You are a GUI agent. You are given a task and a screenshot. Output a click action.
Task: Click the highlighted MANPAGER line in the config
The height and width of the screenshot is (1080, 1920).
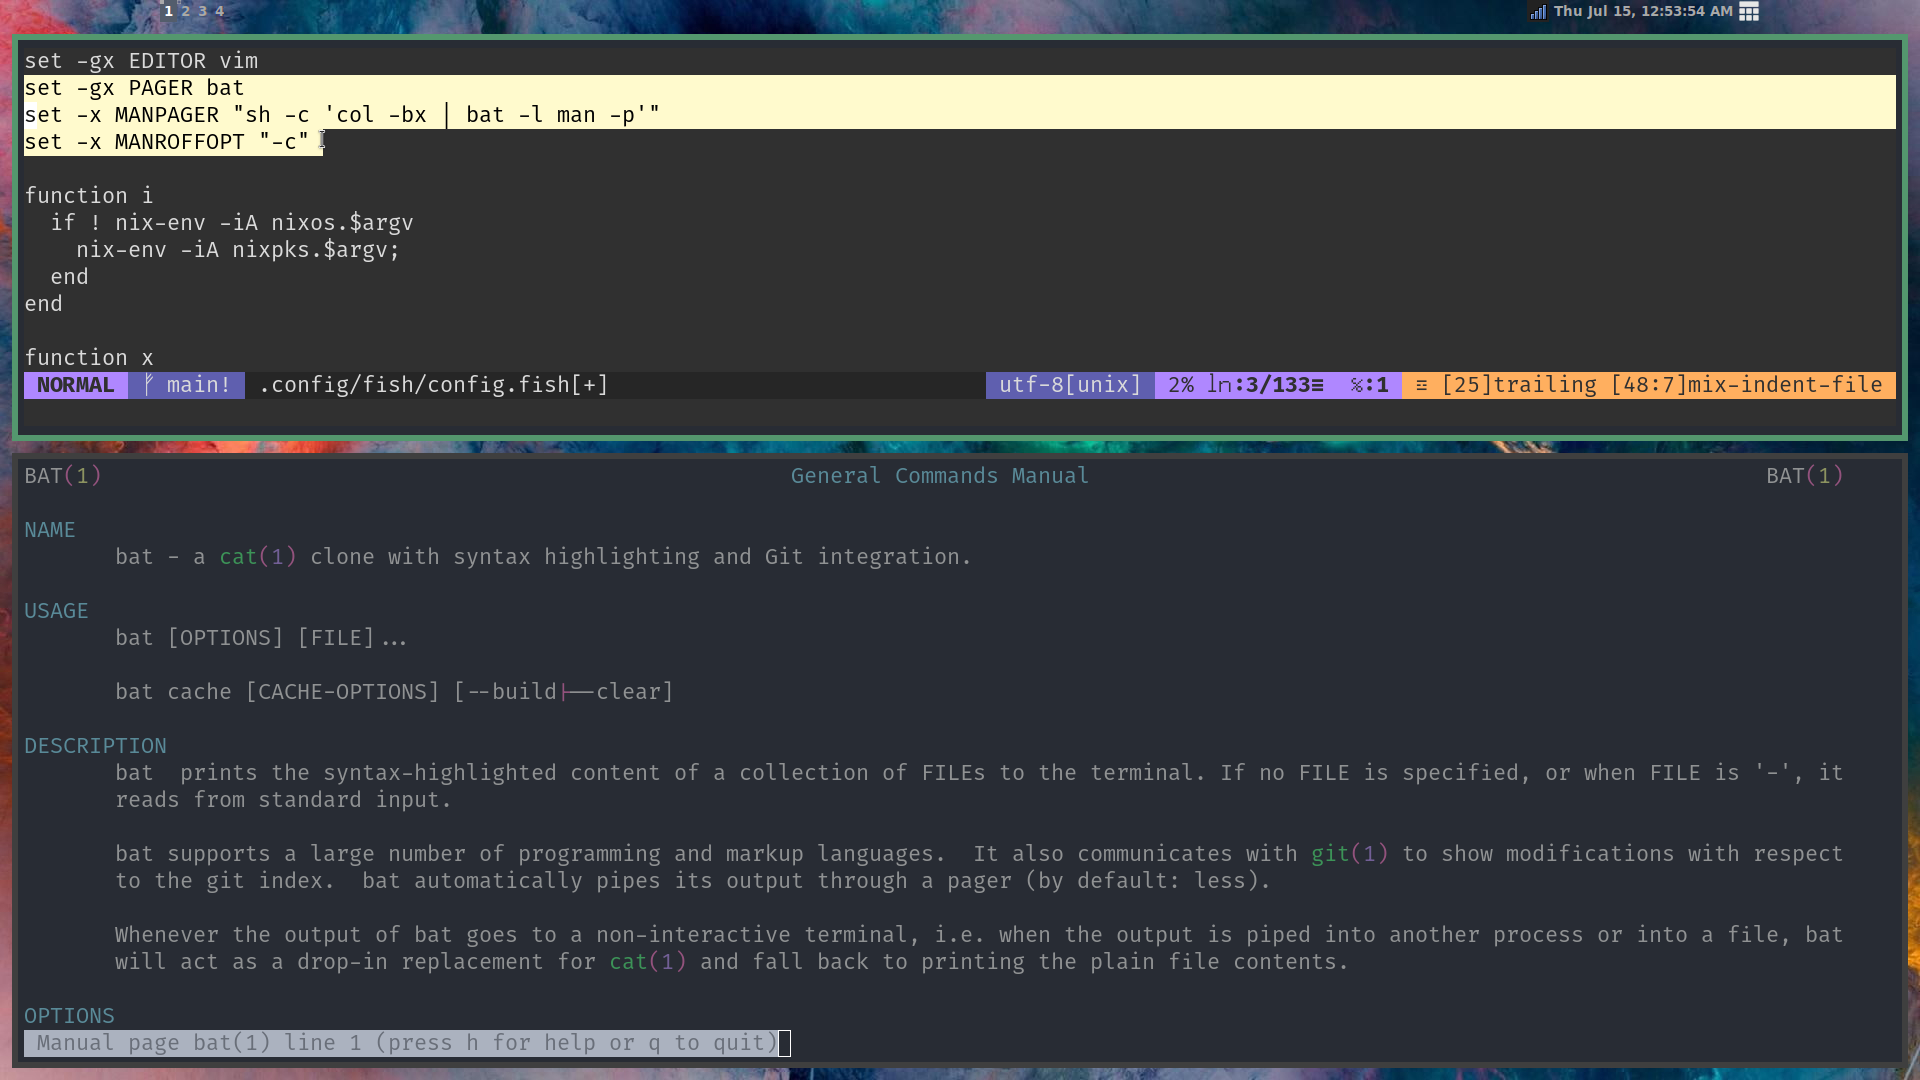(x=340, y=114)
